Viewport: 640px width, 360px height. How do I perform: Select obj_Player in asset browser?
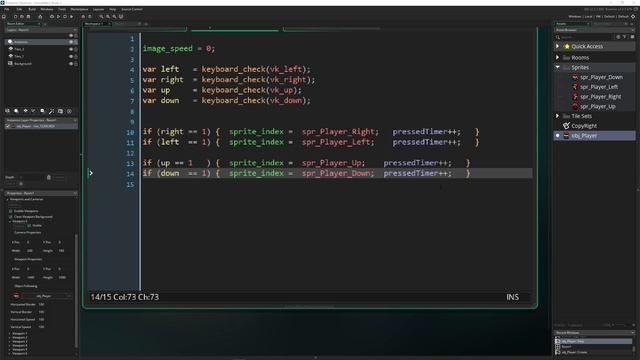click(594, 136)
